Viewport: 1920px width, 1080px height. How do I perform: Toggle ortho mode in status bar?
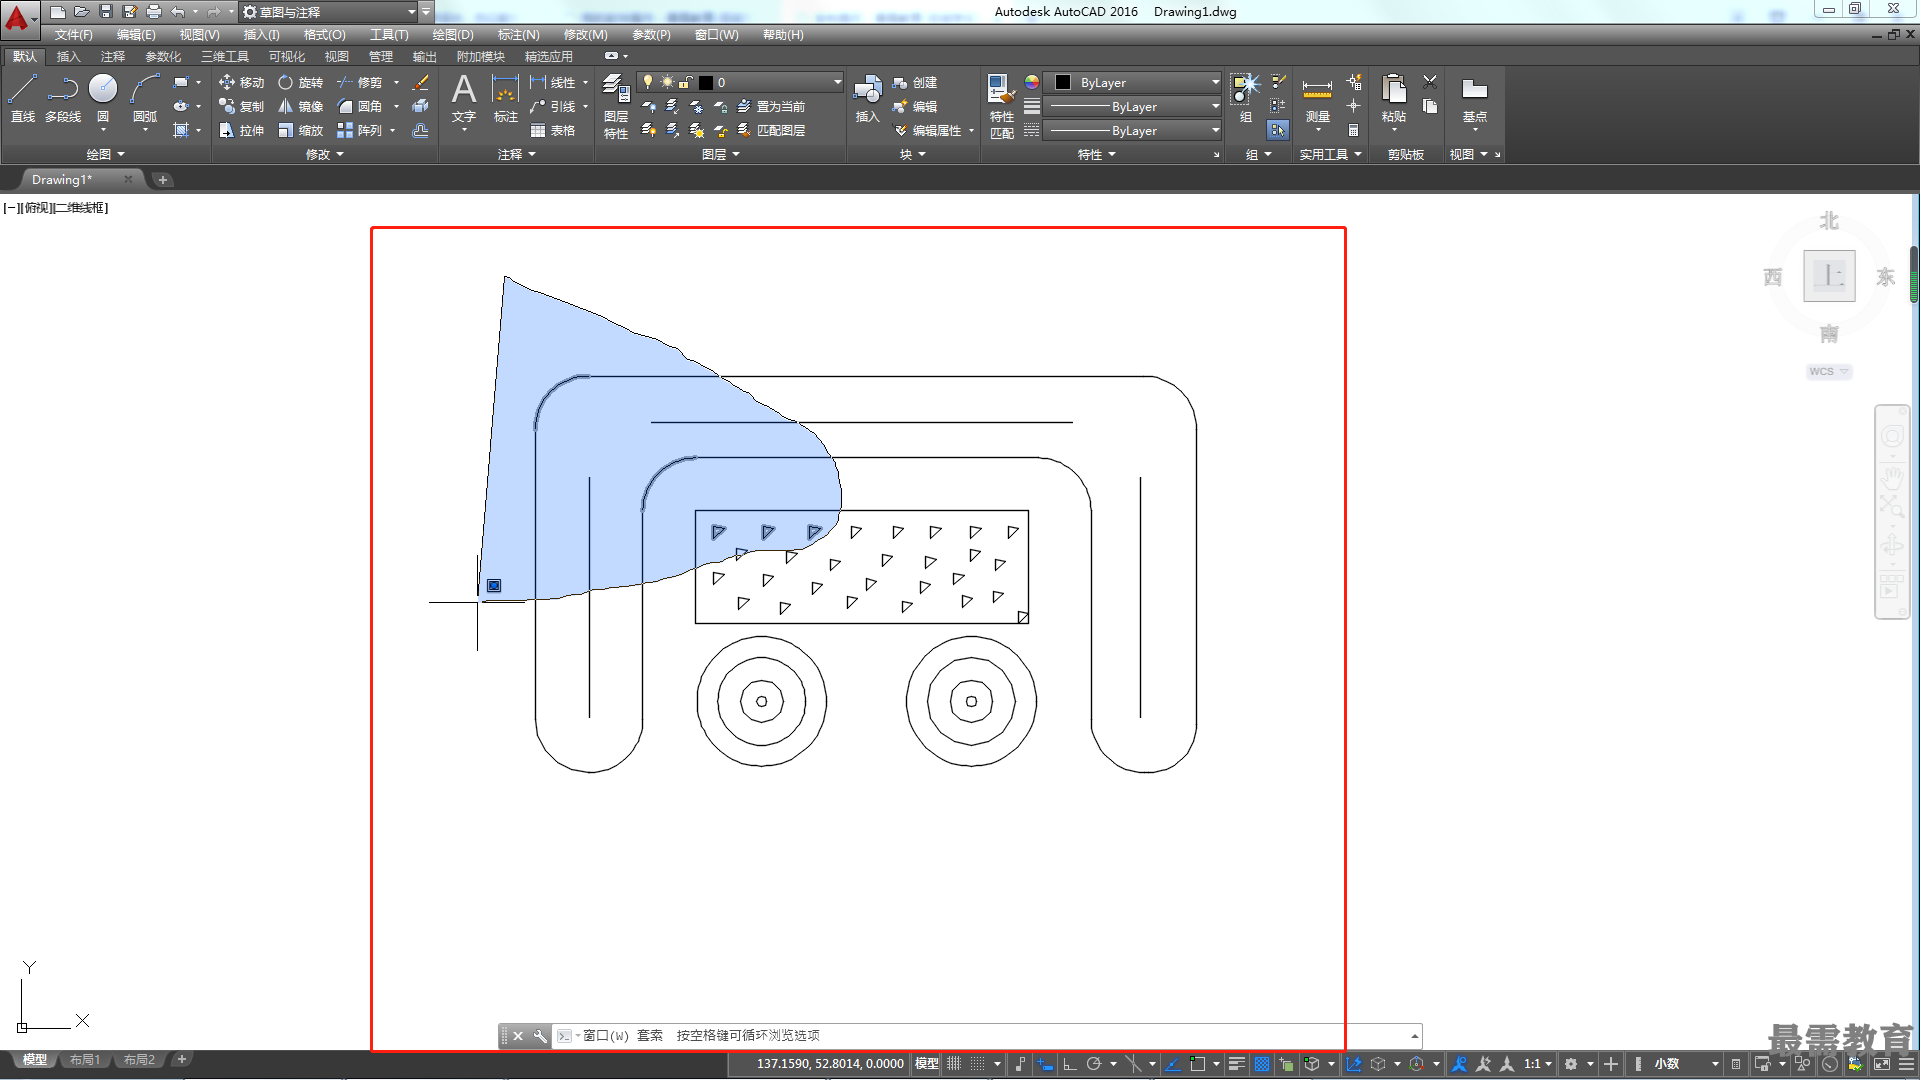coord(1069,1064)
